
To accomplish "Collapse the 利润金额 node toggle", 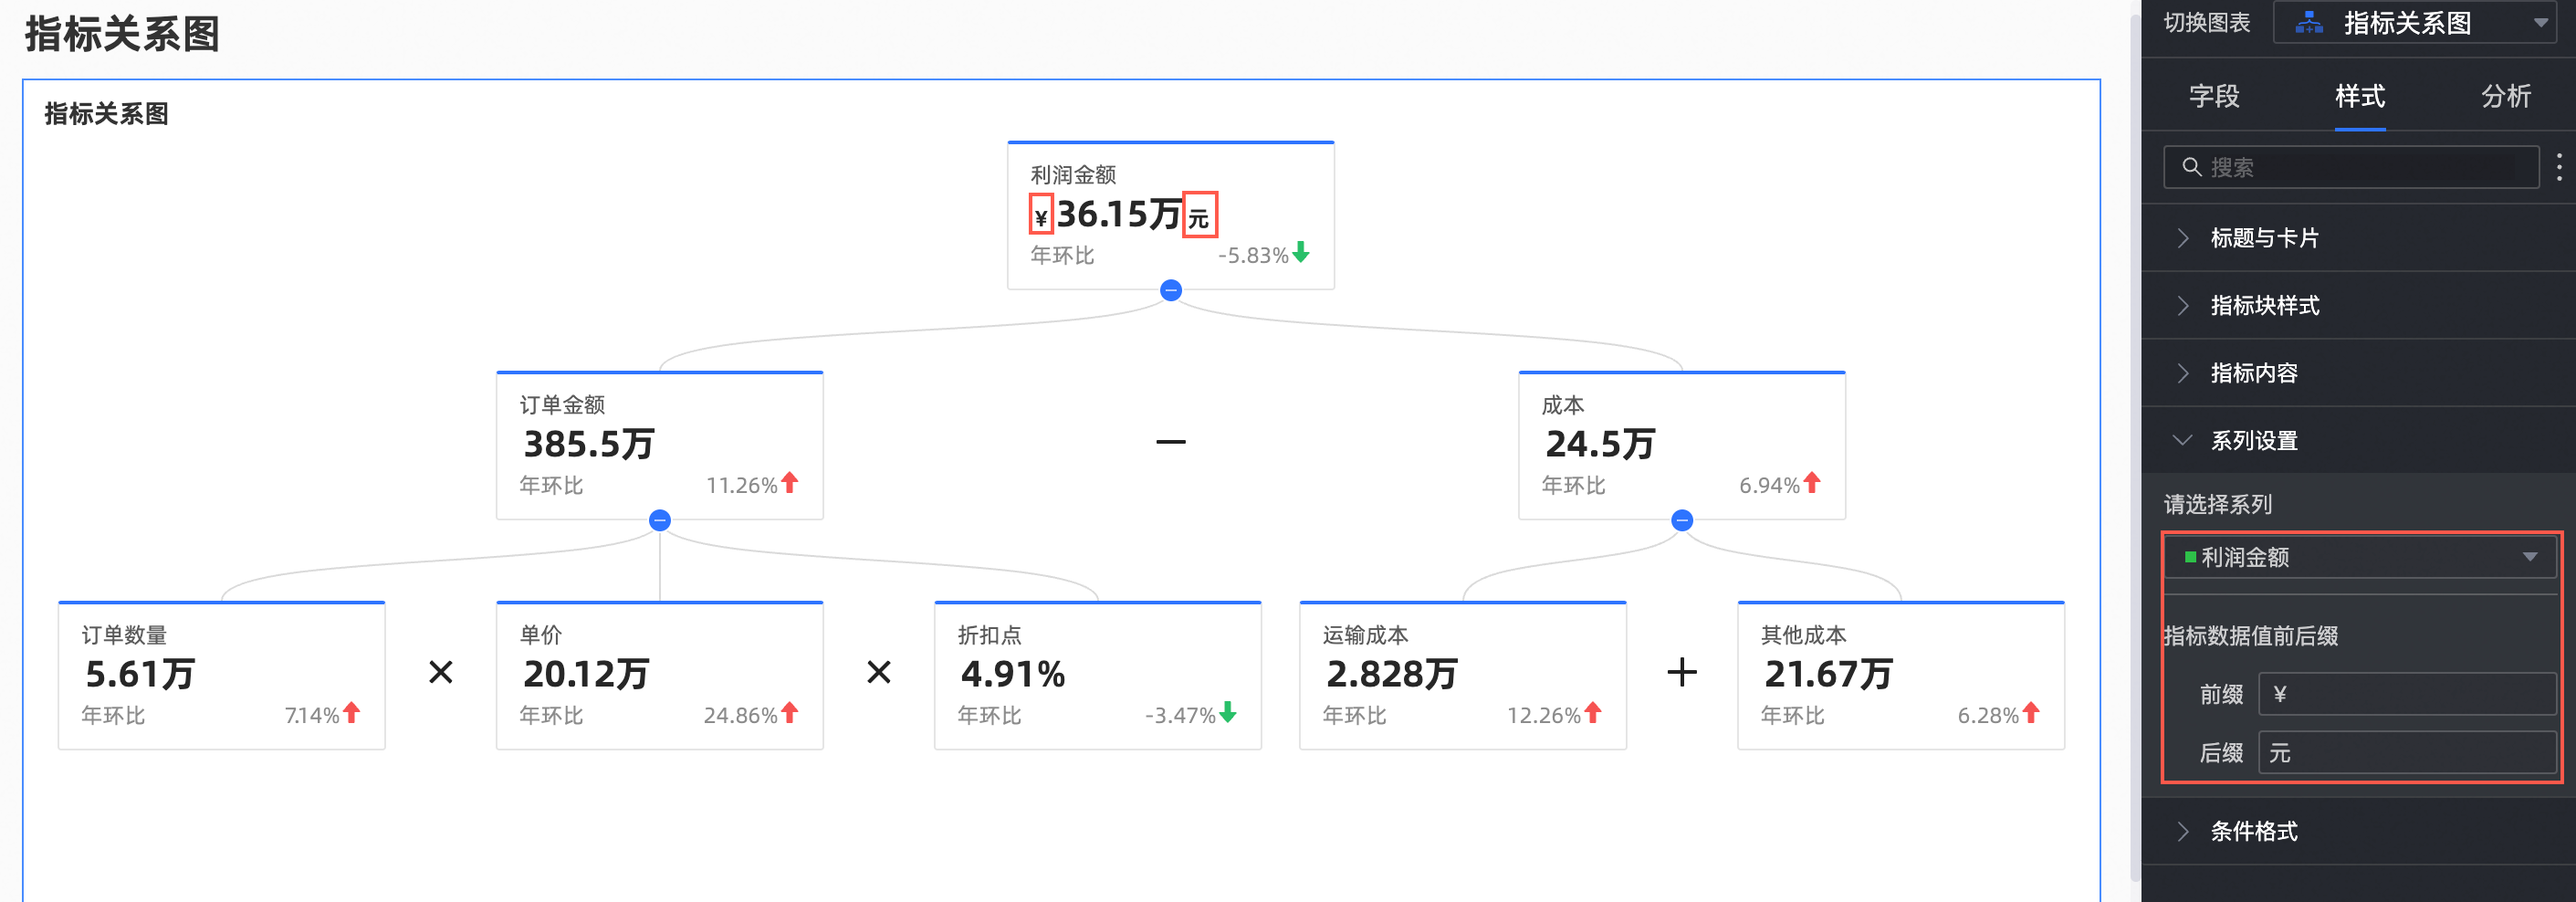I will tap(1170, 290).
